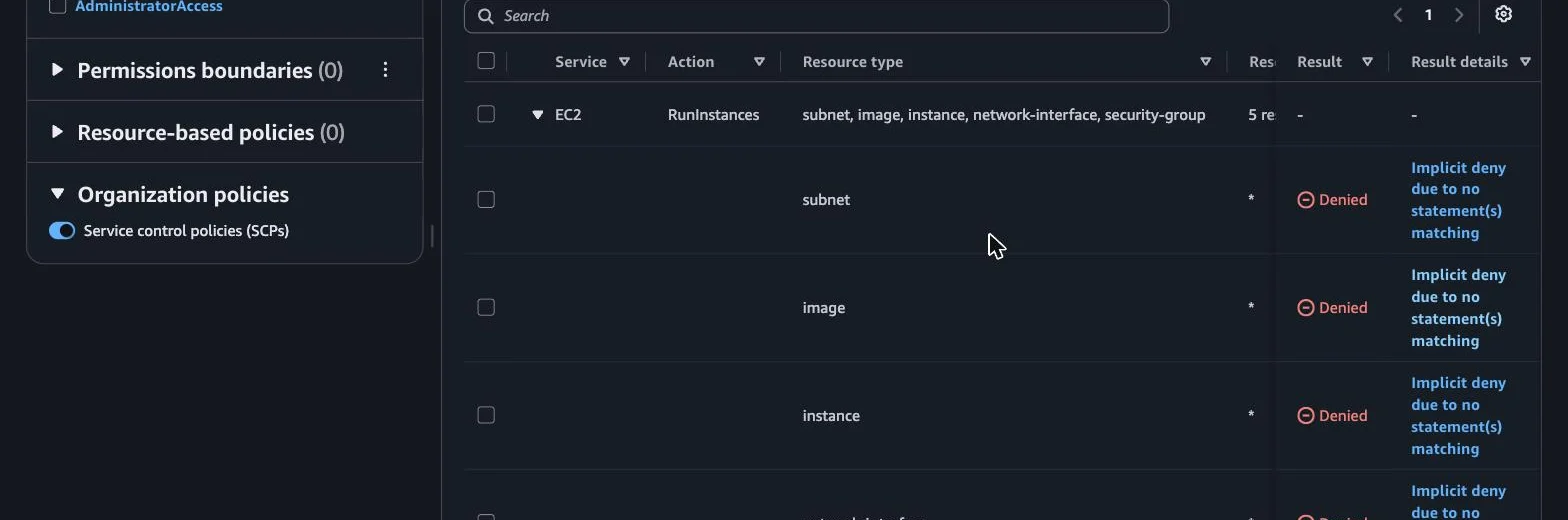Toggle Service control policies (SCPs) switch

[x=62, y=231]
